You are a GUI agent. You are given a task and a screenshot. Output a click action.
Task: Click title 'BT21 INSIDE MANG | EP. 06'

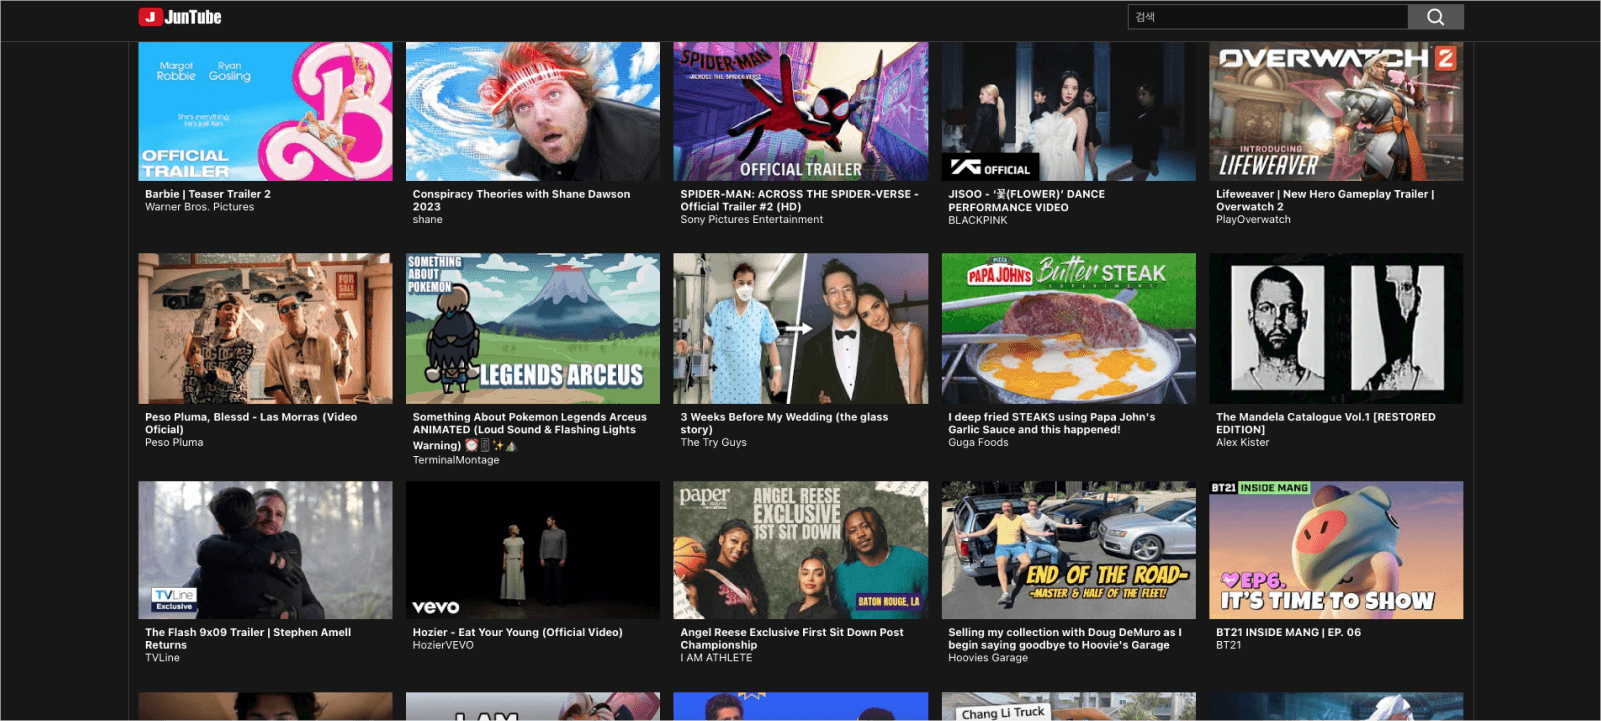(x=1288, y=632)
